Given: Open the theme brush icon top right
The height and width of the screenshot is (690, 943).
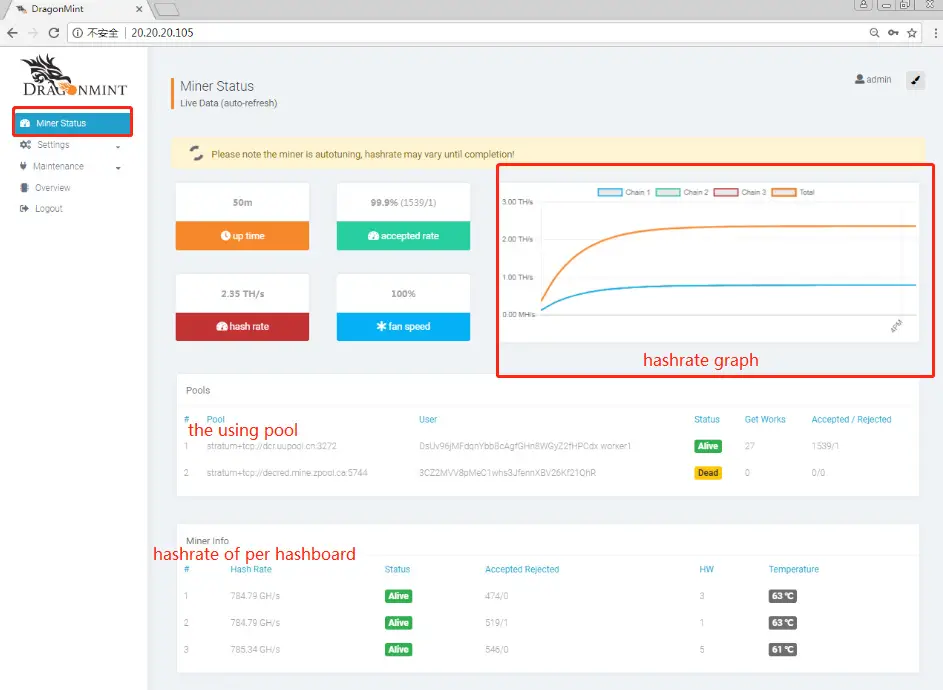Looking at the screenshot, I should 916,81.
